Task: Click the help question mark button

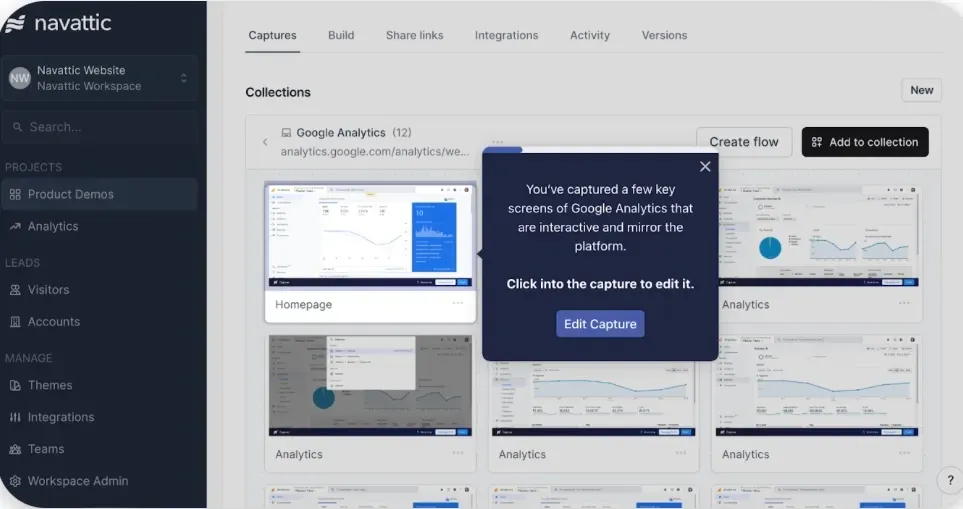Action: coord(949,480)
